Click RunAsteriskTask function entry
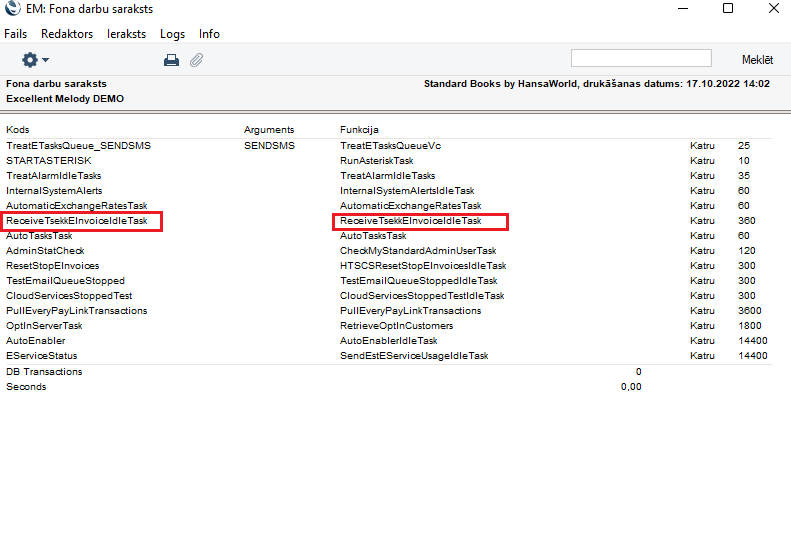This screenshot has width=791, height=537. click(377, 161)
